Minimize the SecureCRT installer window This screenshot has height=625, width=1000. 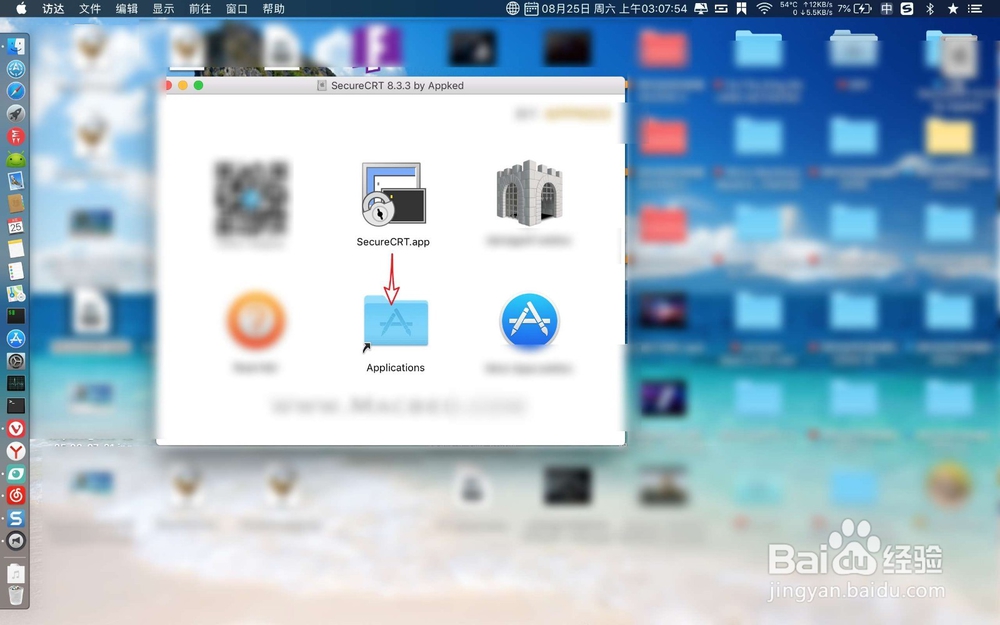click(x=182, y=85)
